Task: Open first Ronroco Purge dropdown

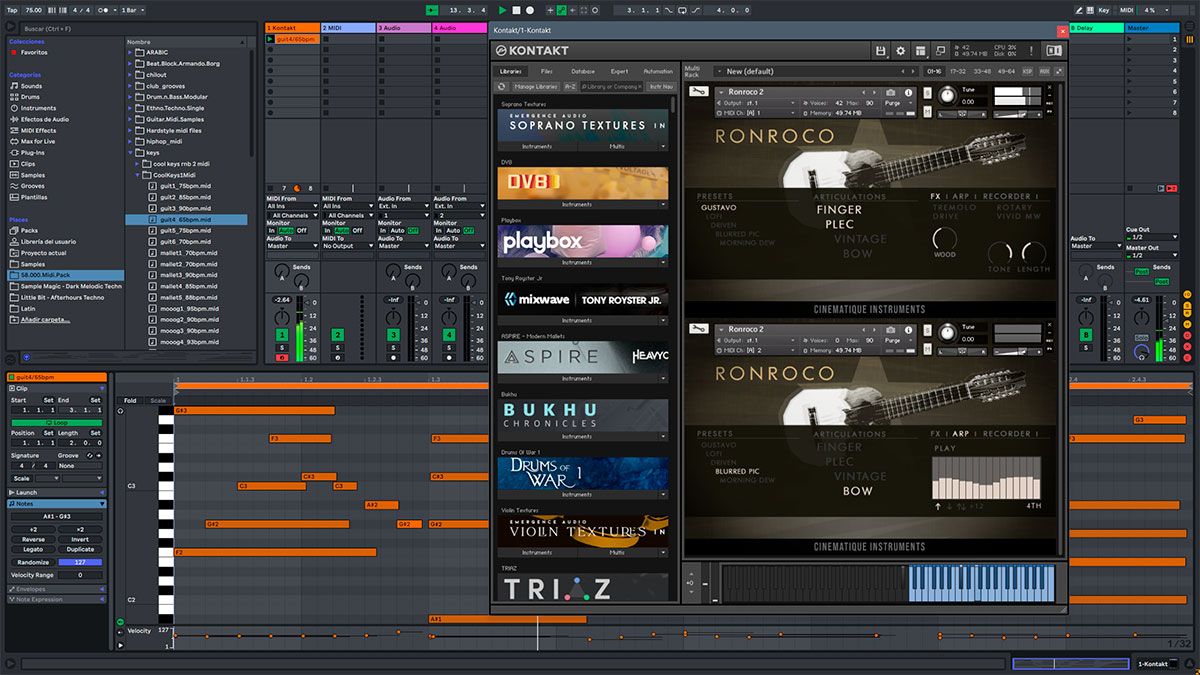Action: click(x=898, y=103)
